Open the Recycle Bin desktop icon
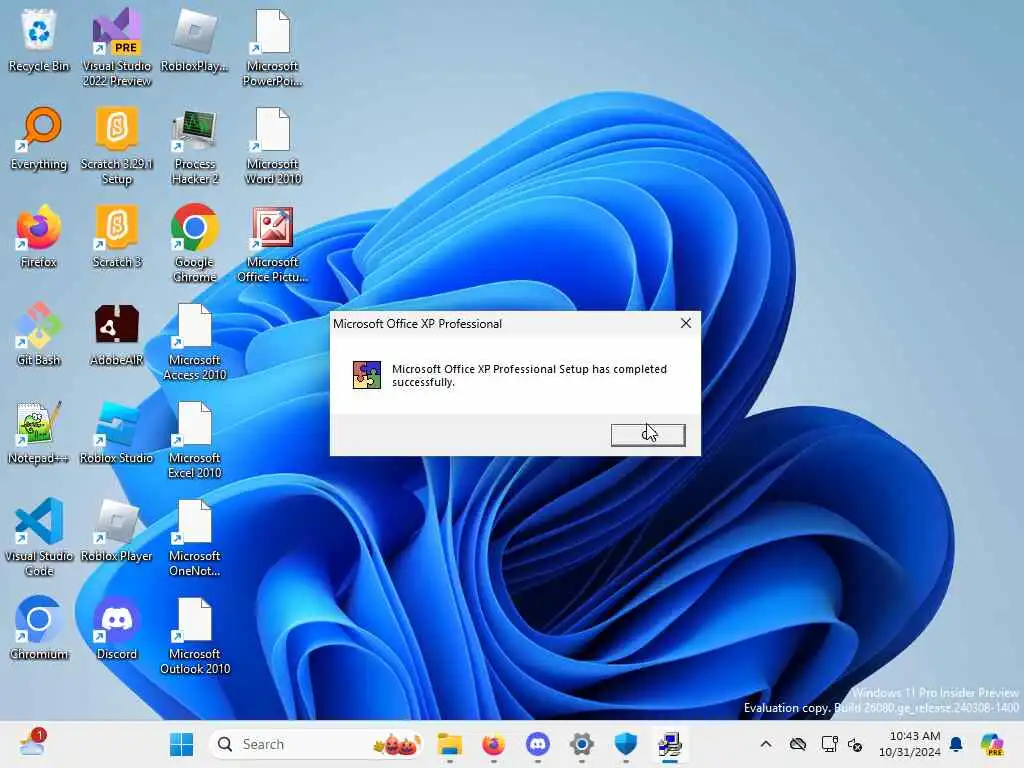Image resolution: width=1024 pixels, height=768 pixels. point(39,40)
